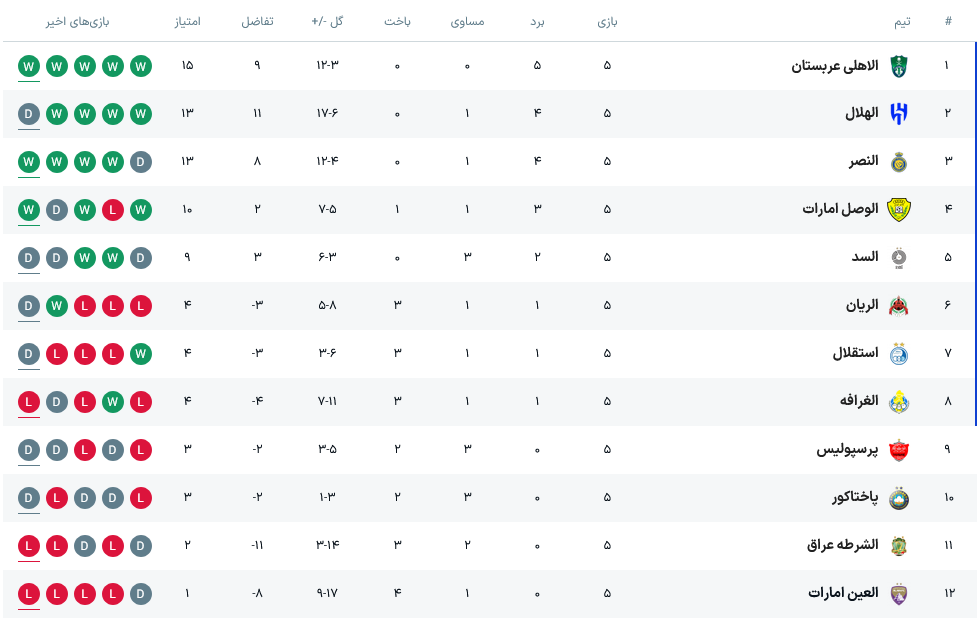980x629 pixels.
Task: Click the Pakhtakor club crest icon
Action: [x=899, y=498]
